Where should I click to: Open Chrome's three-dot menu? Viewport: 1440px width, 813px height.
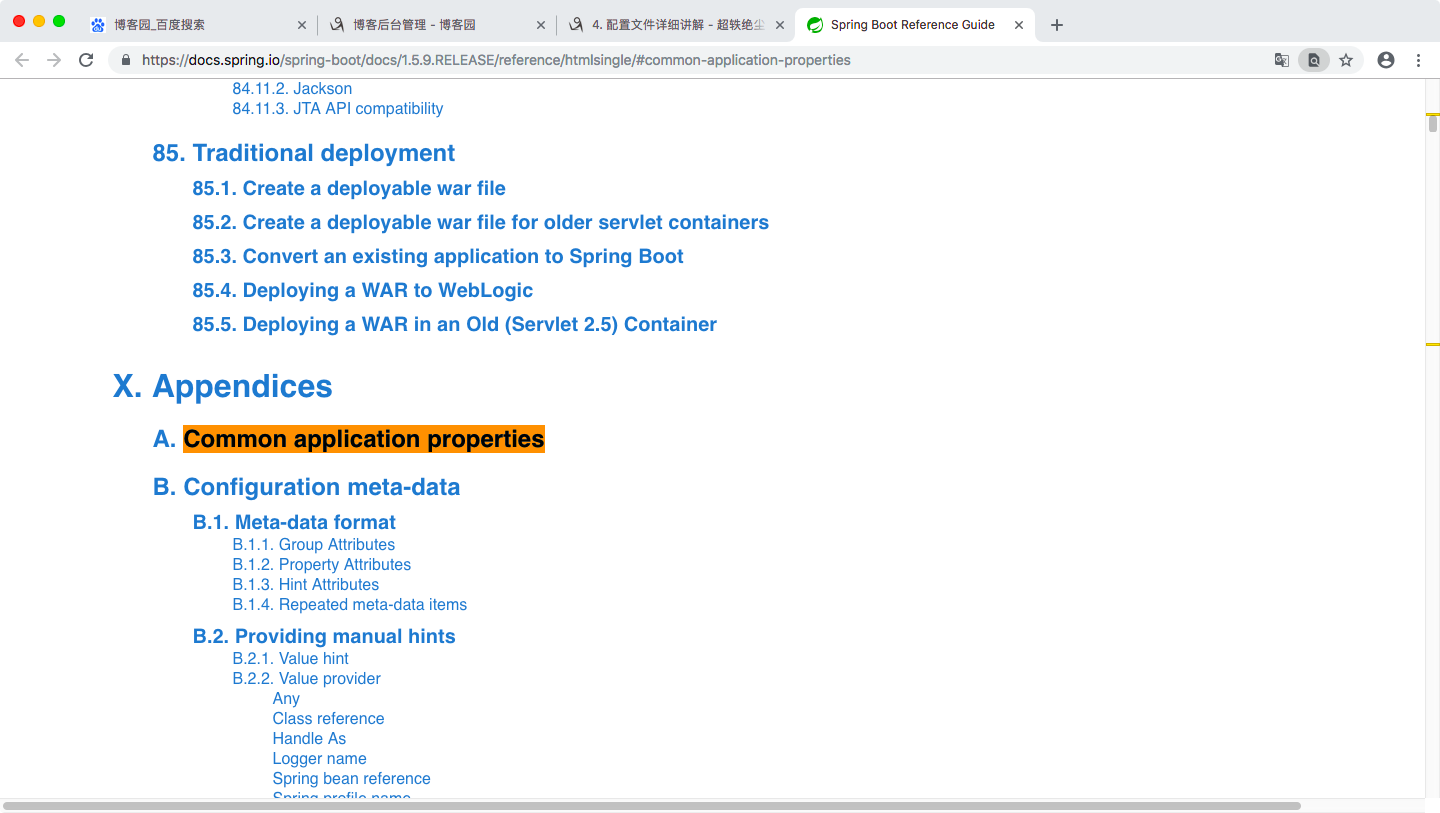1418,60
